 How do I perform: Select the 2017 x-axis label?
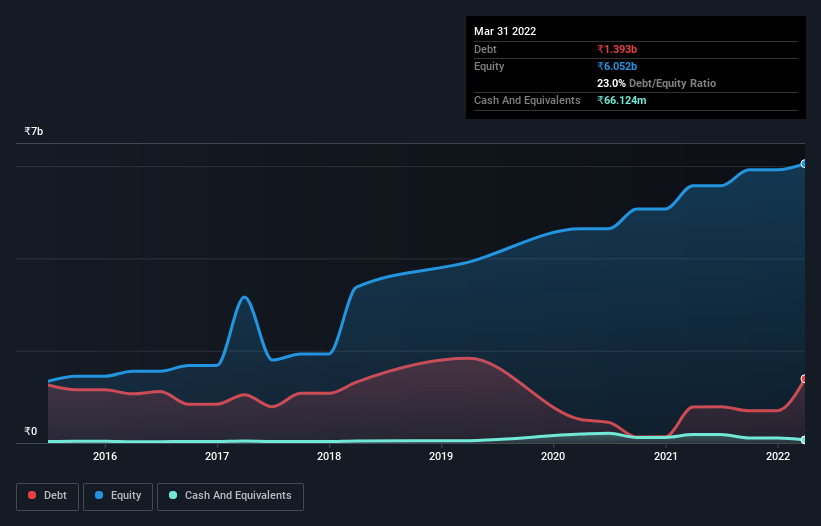click(x=217, y=456)
